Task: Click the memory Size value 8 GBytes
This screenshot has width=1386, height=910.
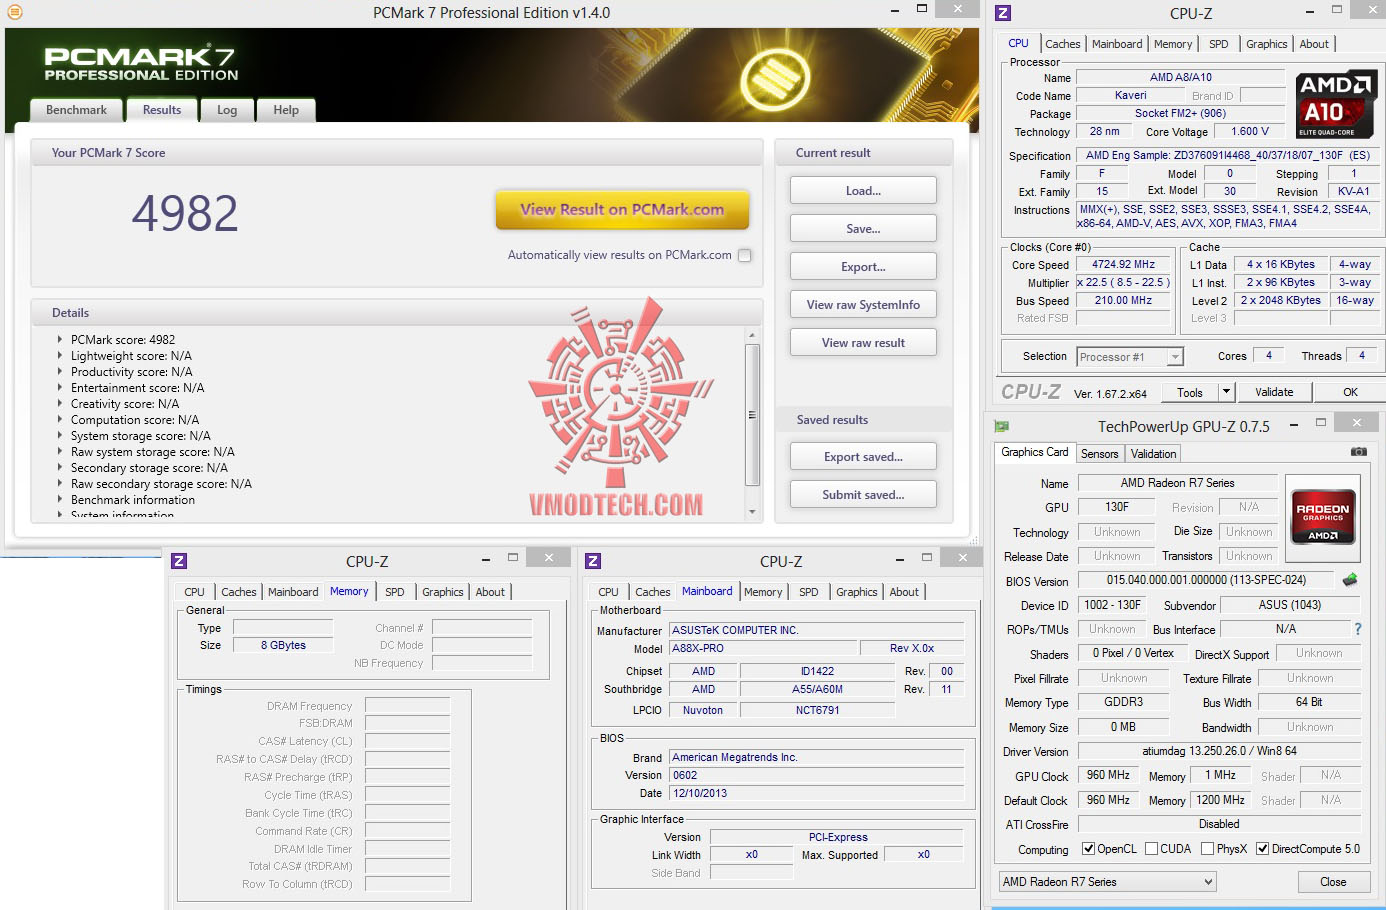Action: [x=283, y=646]
